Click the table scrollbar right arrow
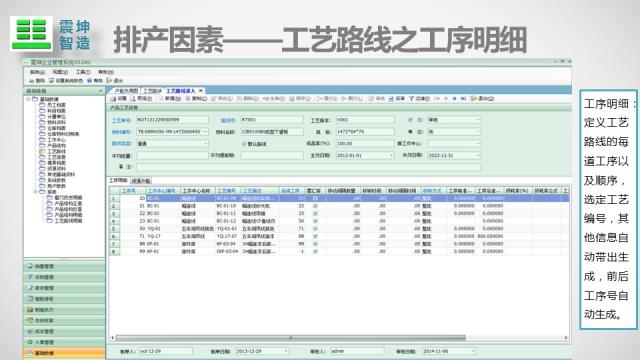 click(566, 338)
